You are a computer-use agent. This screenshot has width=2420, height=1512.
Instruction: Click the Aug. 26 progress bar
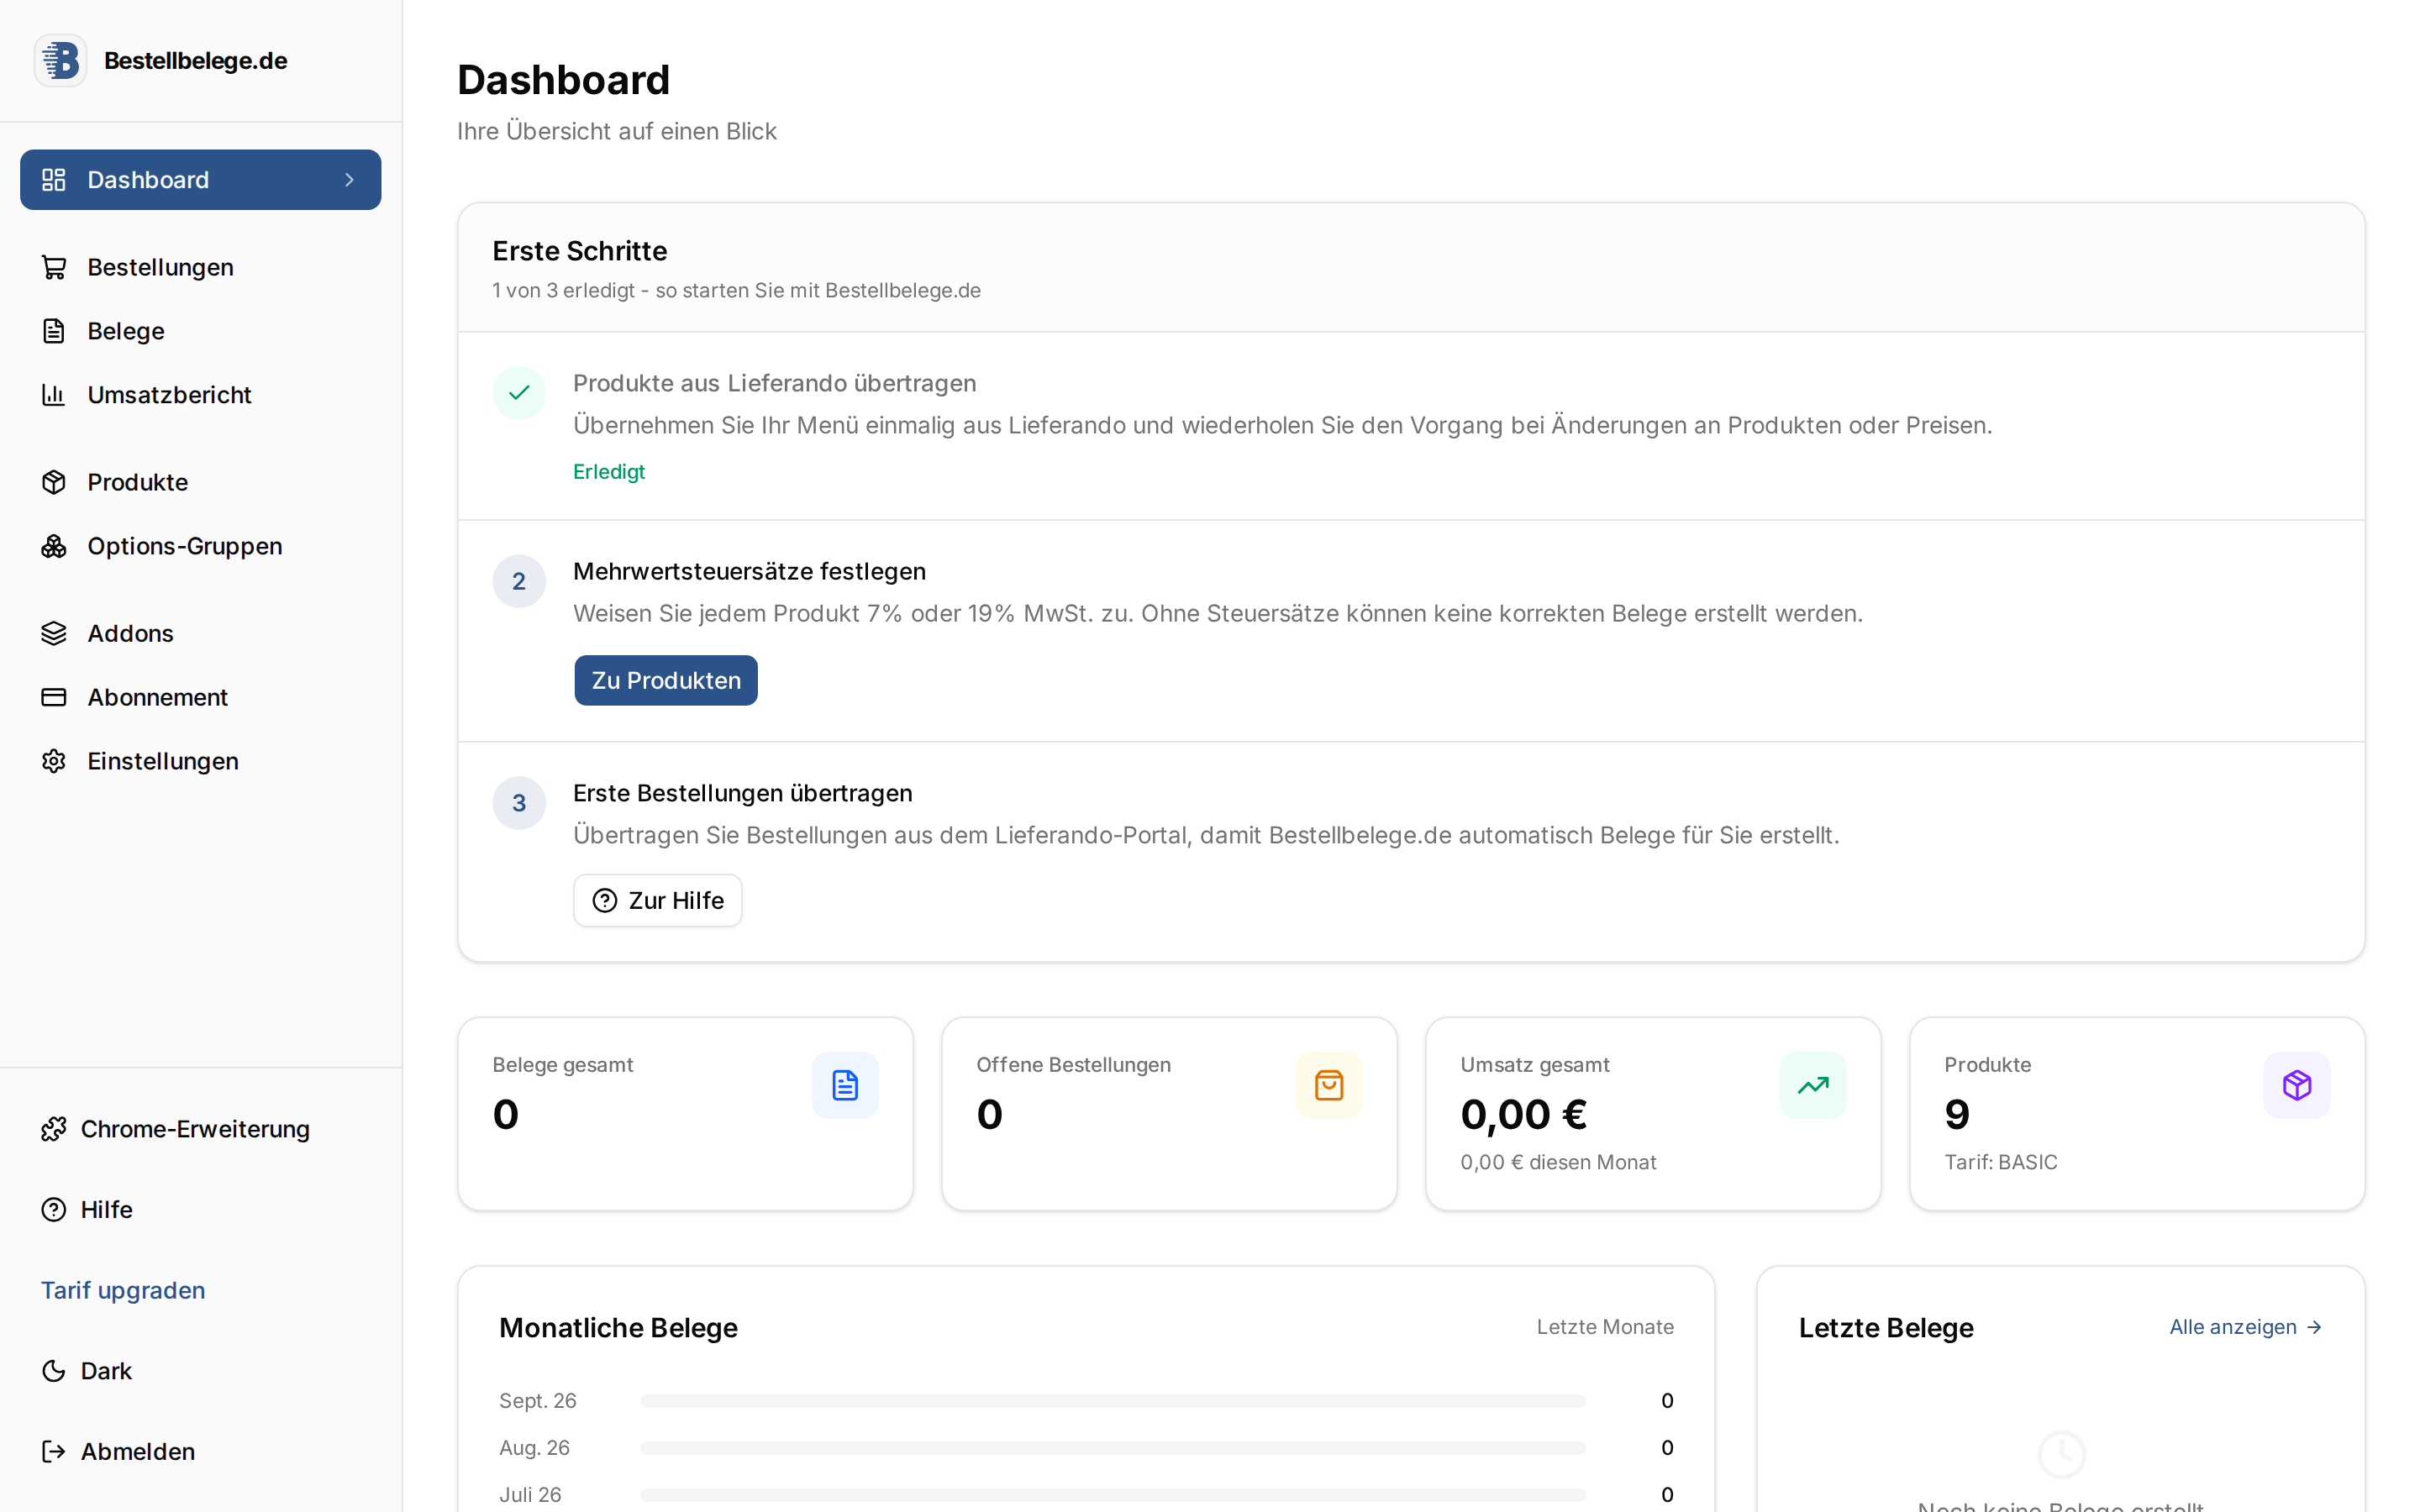[x=1113, y=1448]
